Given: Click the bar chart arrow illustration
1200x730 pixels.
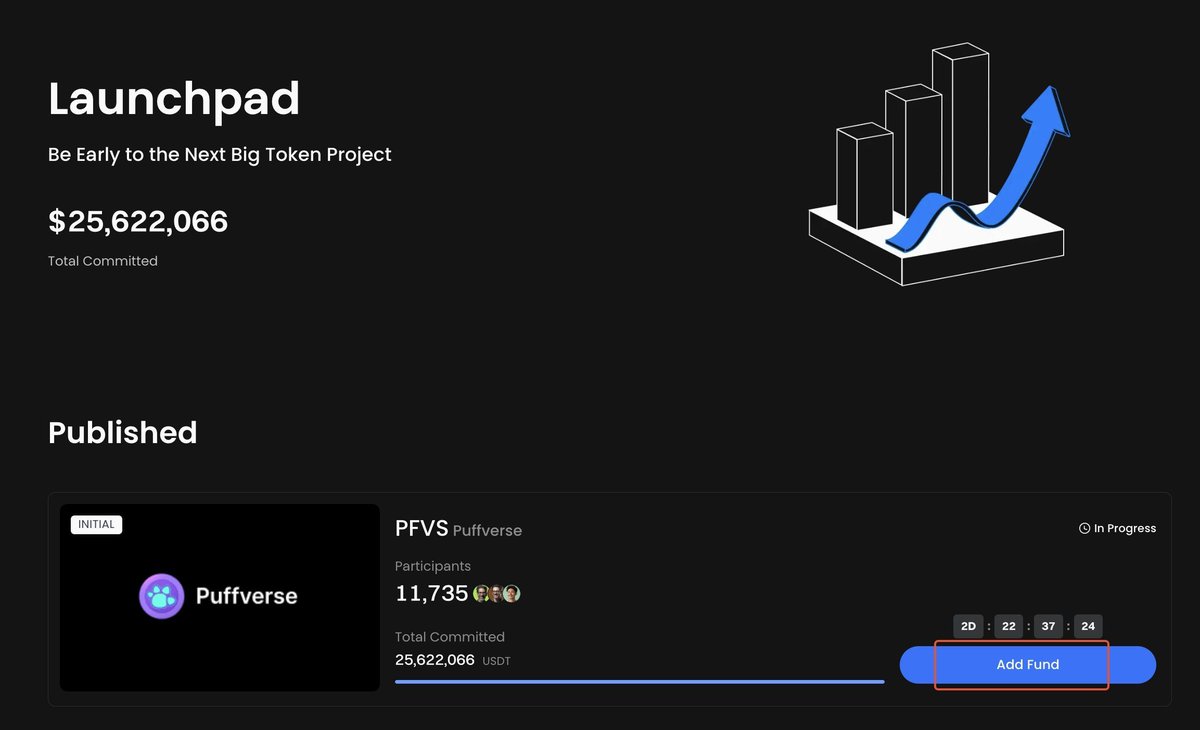Looking at the screenshot, I should click(x=939, y=165).
